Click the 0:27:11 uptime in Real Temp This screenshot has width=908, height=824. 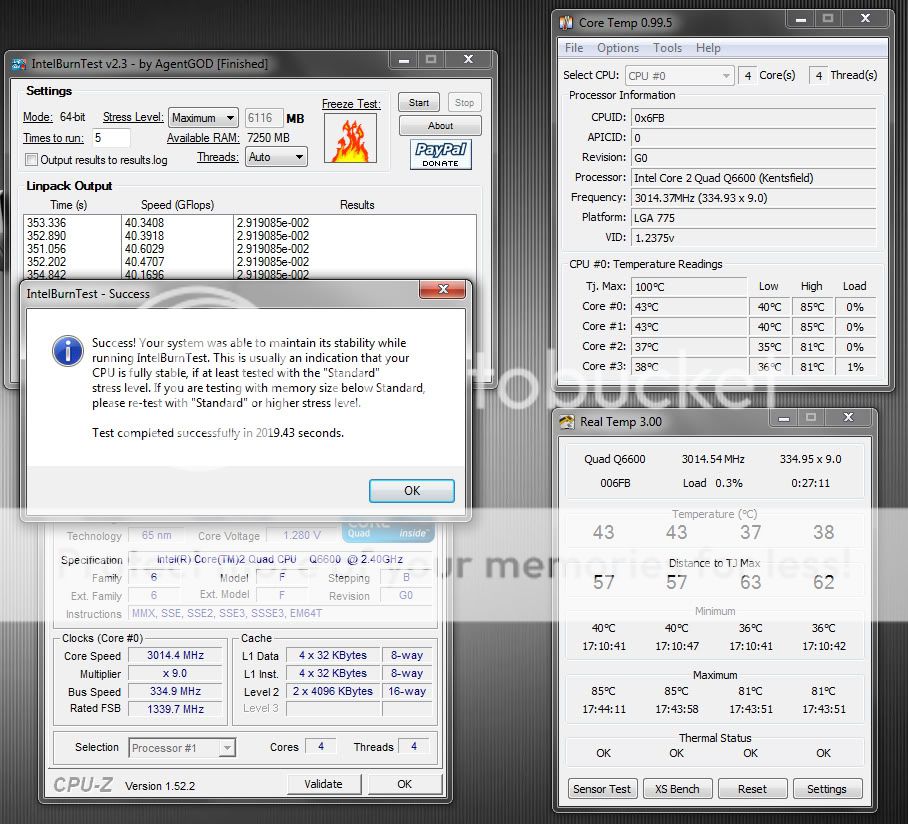[810, 483]
